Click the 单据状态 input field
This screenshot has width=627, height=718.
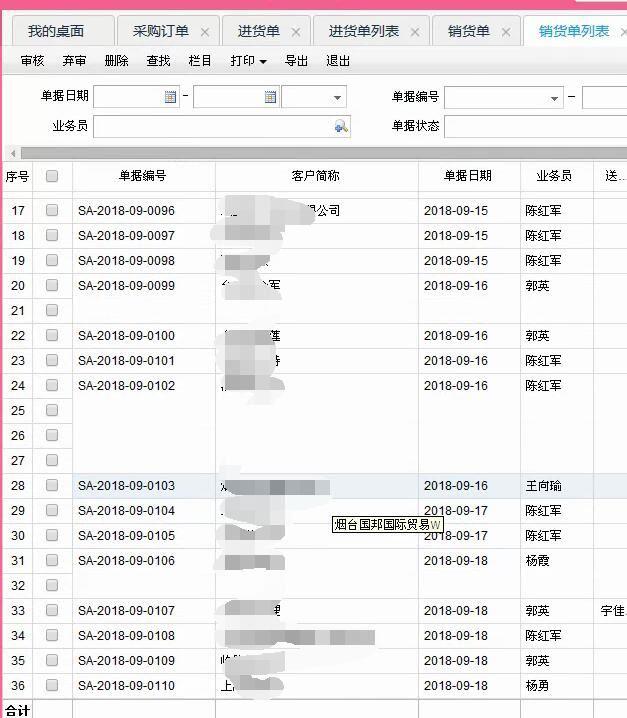[x=536, y=126]
